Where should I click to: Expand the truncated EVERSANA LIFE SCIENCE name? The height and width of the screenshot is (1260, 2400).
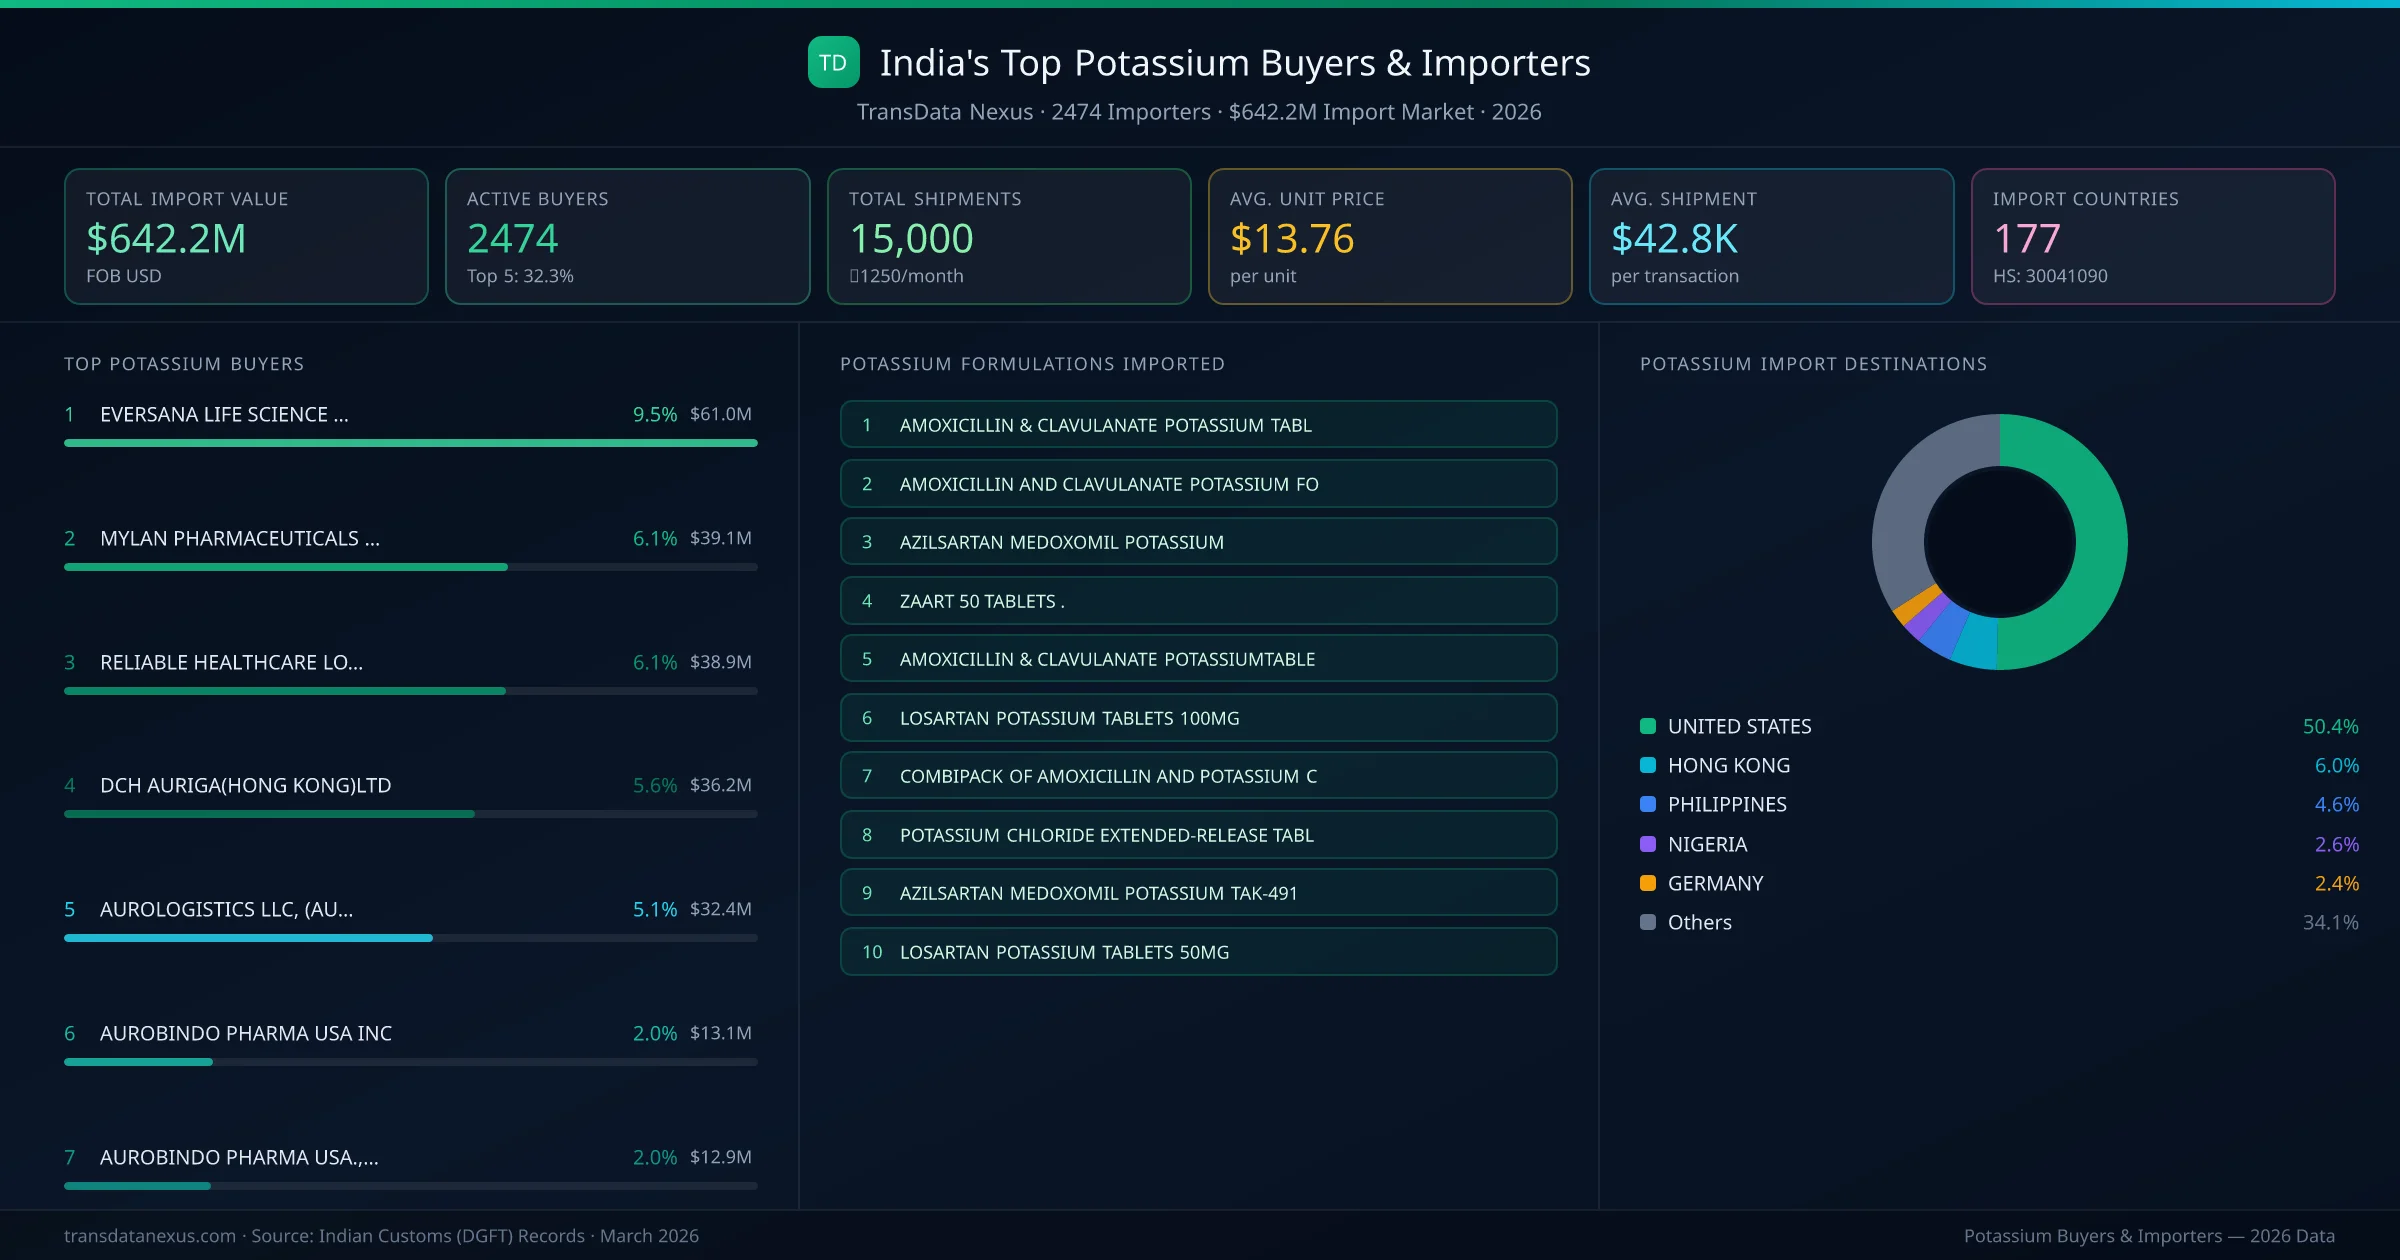coord(224,414)
